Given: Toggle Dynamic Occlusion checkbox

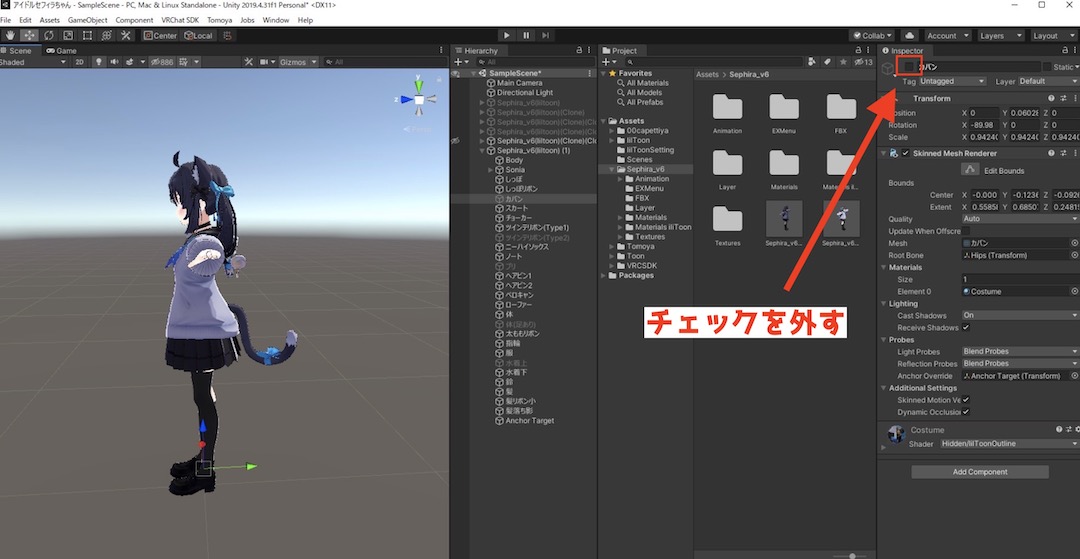Looking at the screenshot, I should 966,412.
